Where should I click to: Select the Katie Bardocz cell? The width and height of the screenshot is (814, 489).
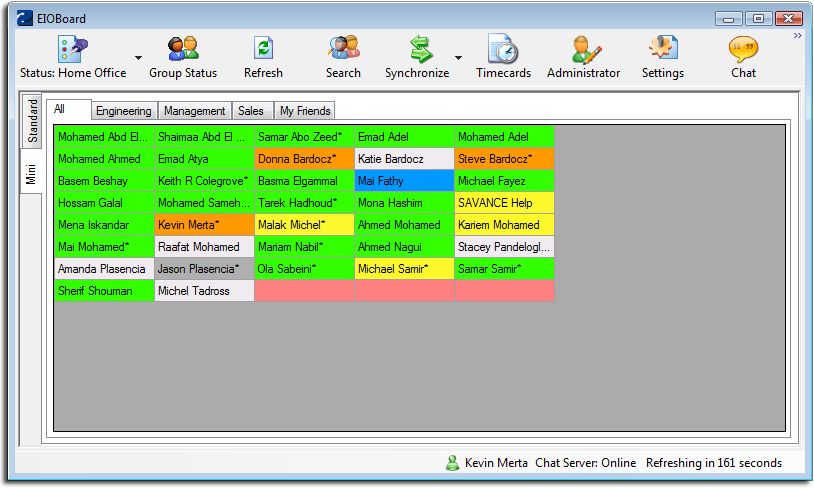[x=404, y=159]
